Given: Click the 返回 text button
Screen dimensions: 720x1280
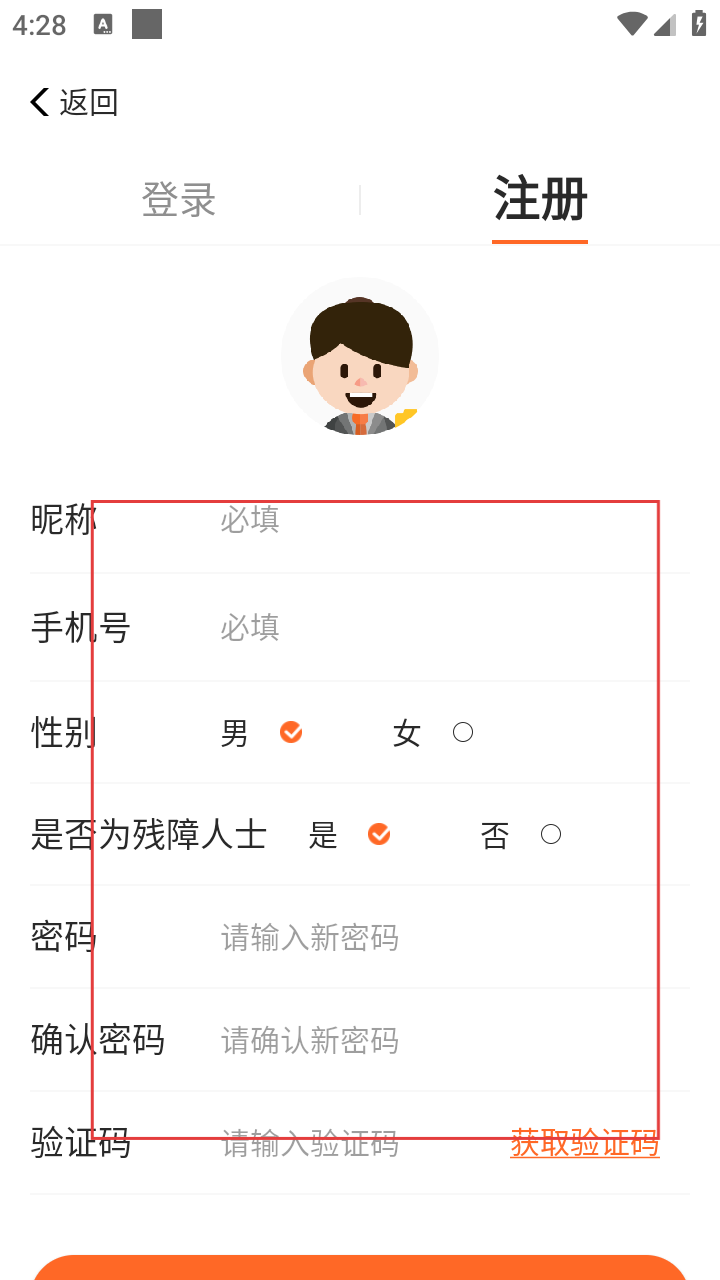Looking at the screenshot, I should (89, 102).
